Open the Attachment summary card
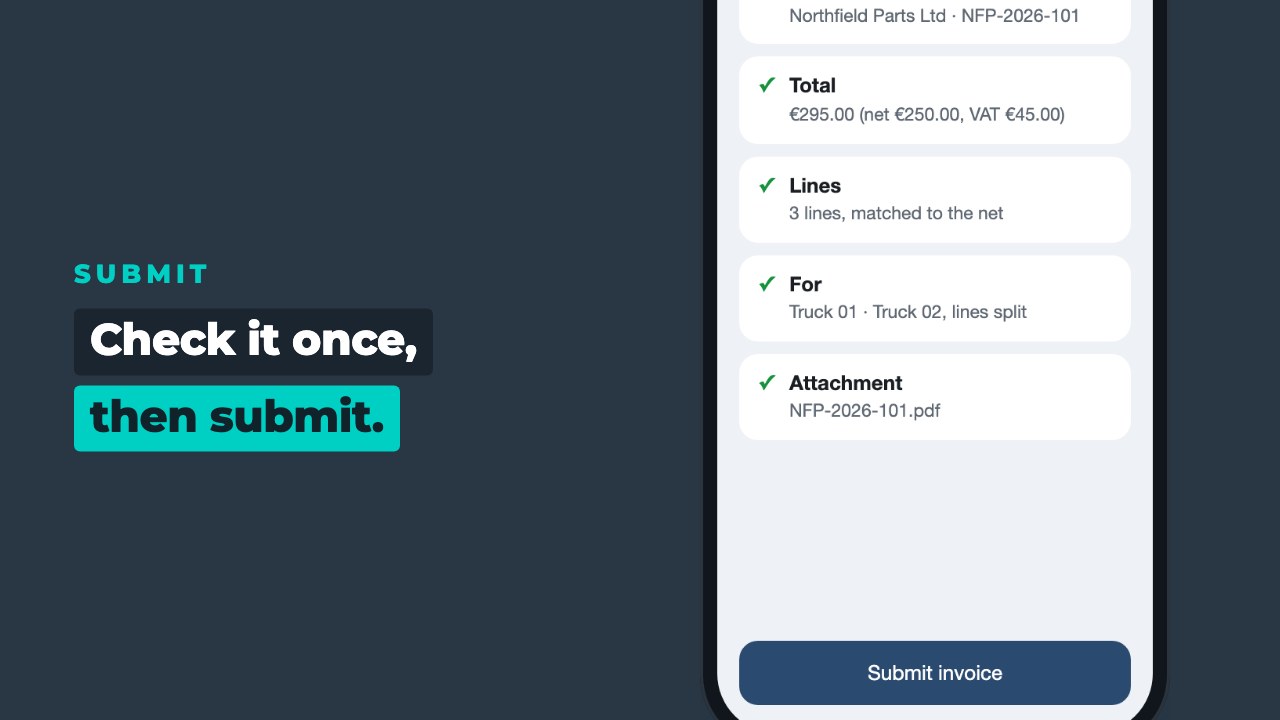 [935, 397]
